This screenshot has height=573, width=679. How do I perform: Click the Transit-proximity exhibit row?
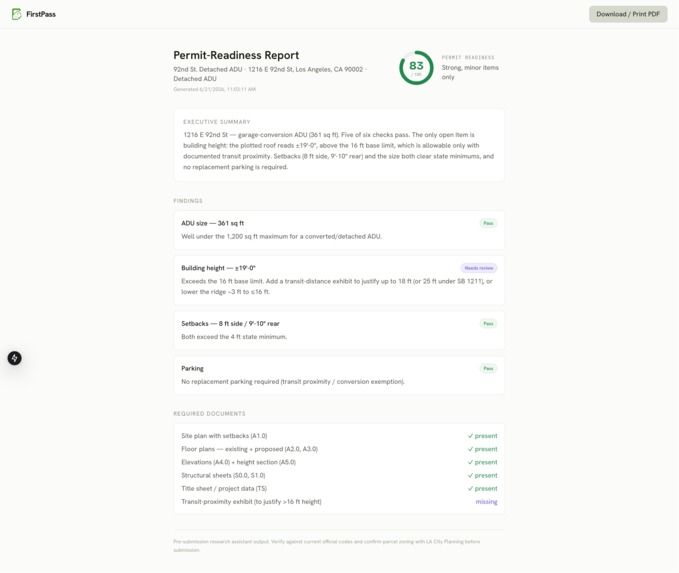pyautogui.click(x=339, y=502)
